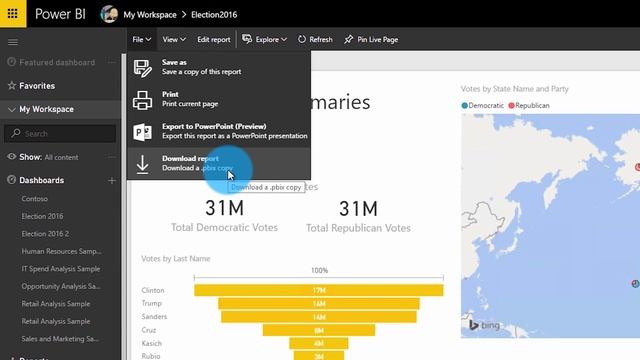Click the Pin Live Page pin icon

coord(348,39)
